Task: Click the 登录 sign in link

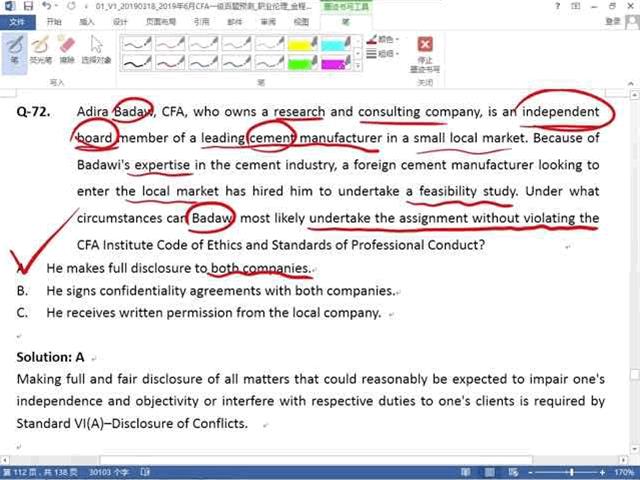Action: tap(613, 21)
